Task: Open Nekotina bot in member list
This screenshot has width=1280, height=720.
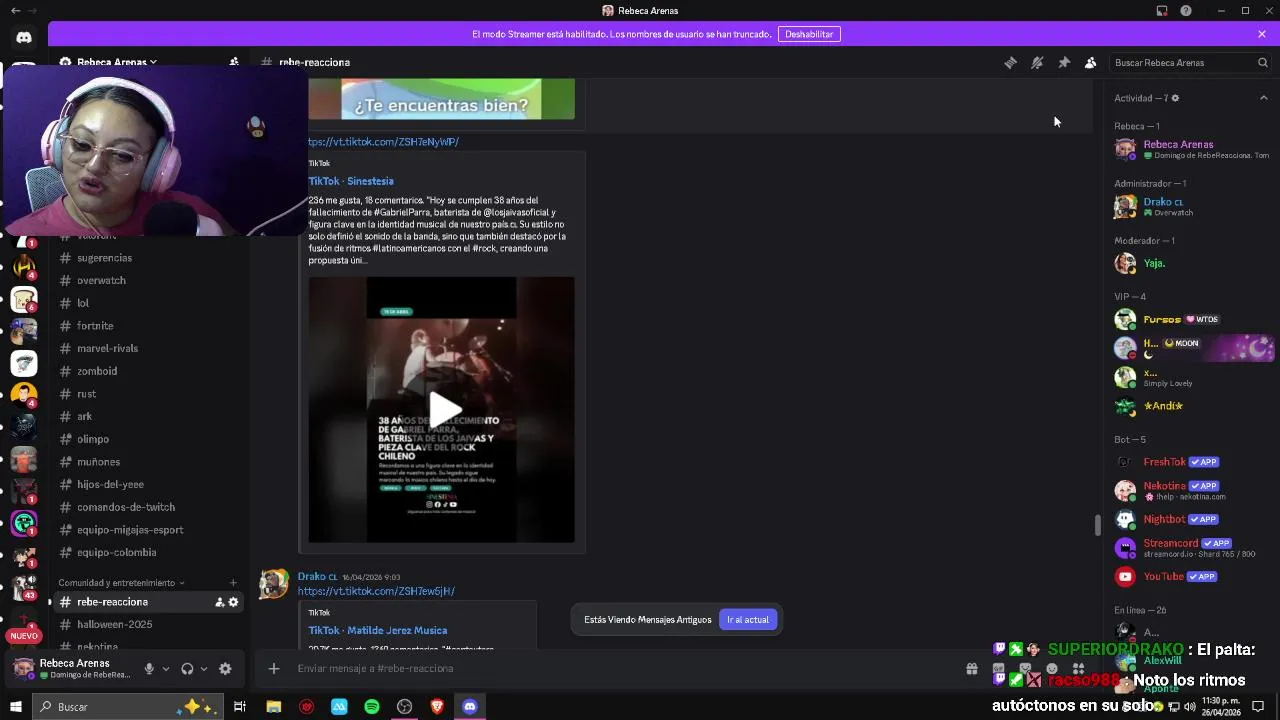Action: click(1192, 490)
